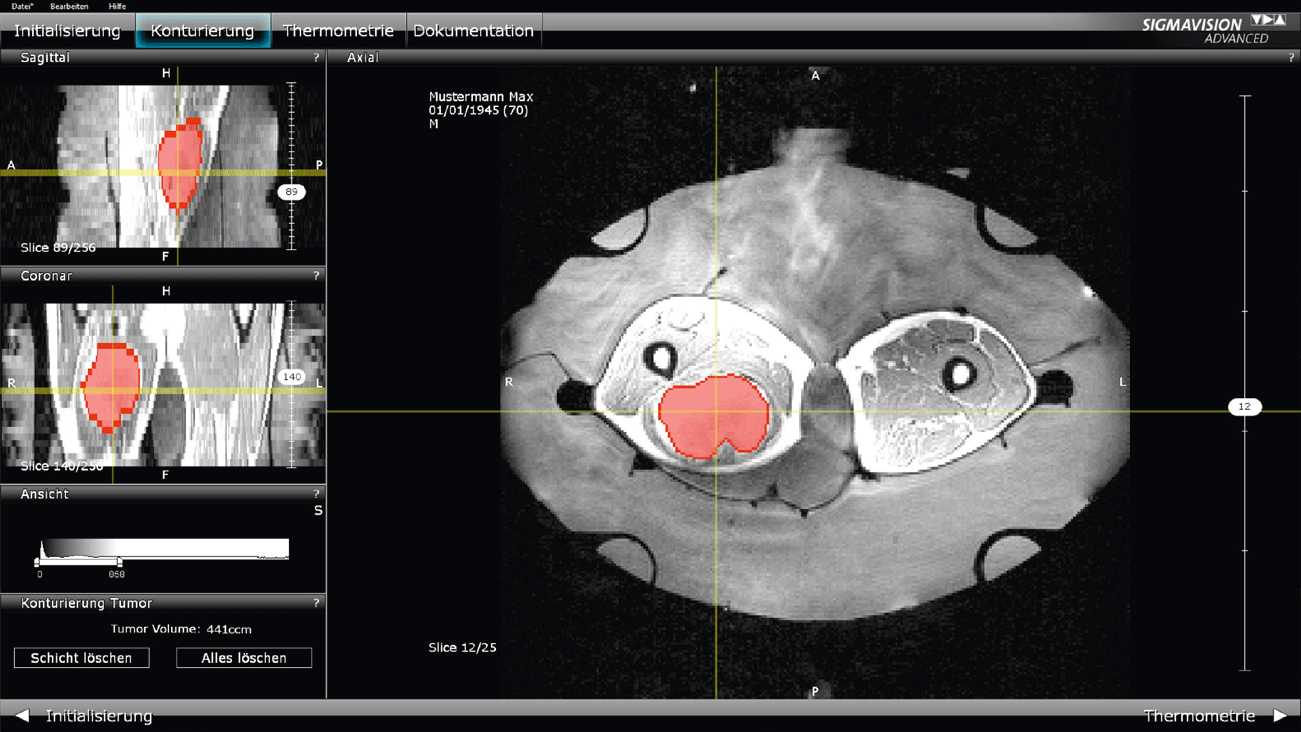Click the Ansicht panel help question mark
The width and height of the screenshot is (1301, 732).
pyautogui.click(x=316, y=494)
